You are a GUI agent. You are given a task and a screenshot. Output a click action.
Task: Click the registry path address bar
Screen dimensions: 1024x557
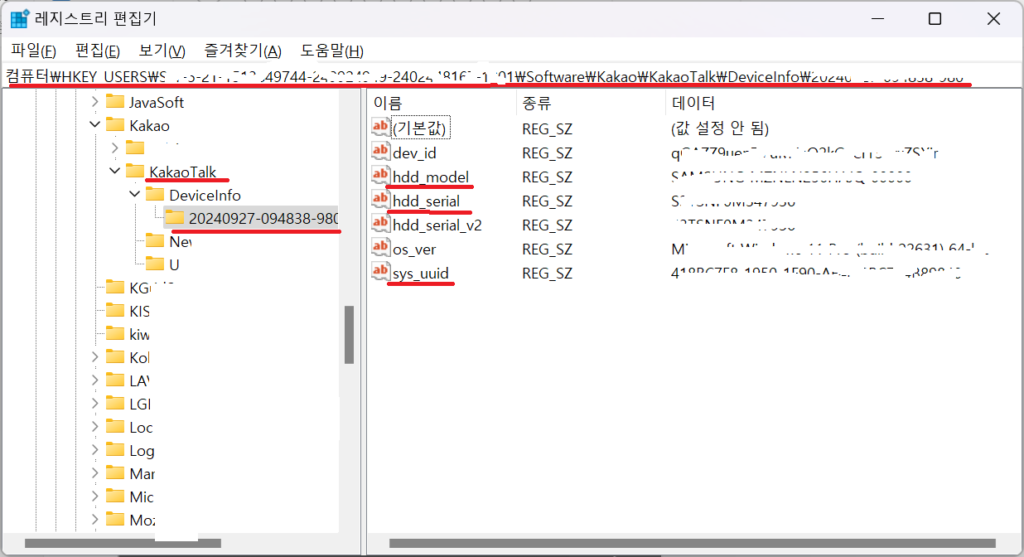click(x=512, y=76)
